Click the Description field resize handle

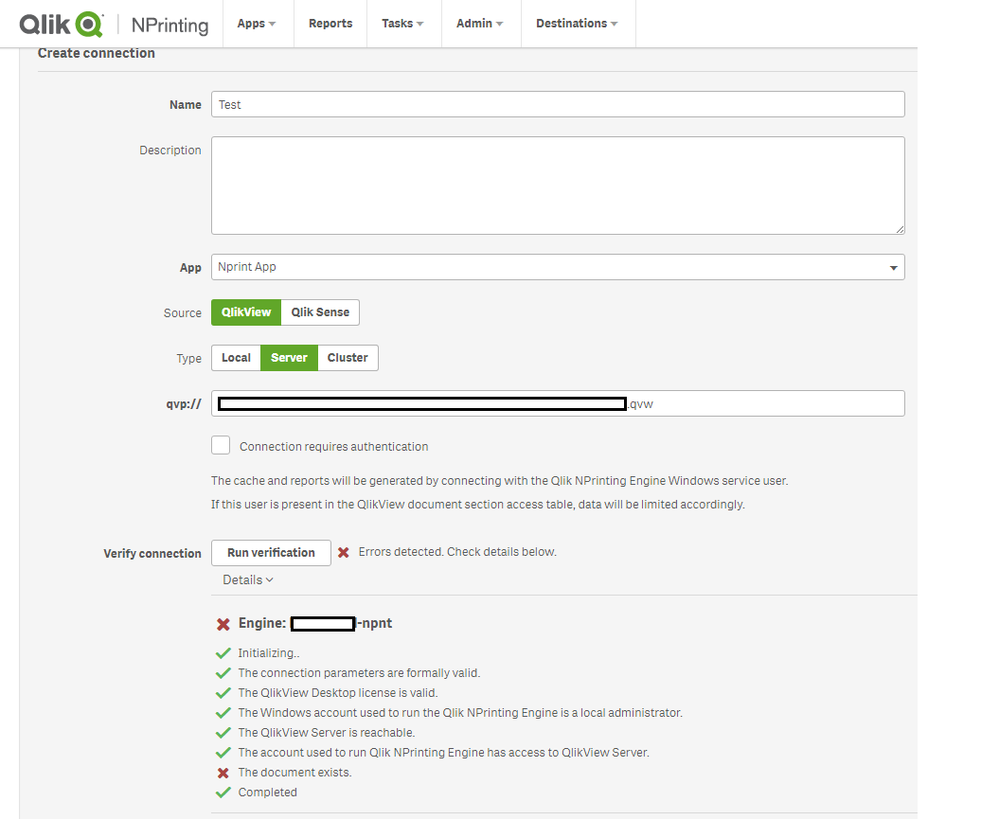(899, 229)
